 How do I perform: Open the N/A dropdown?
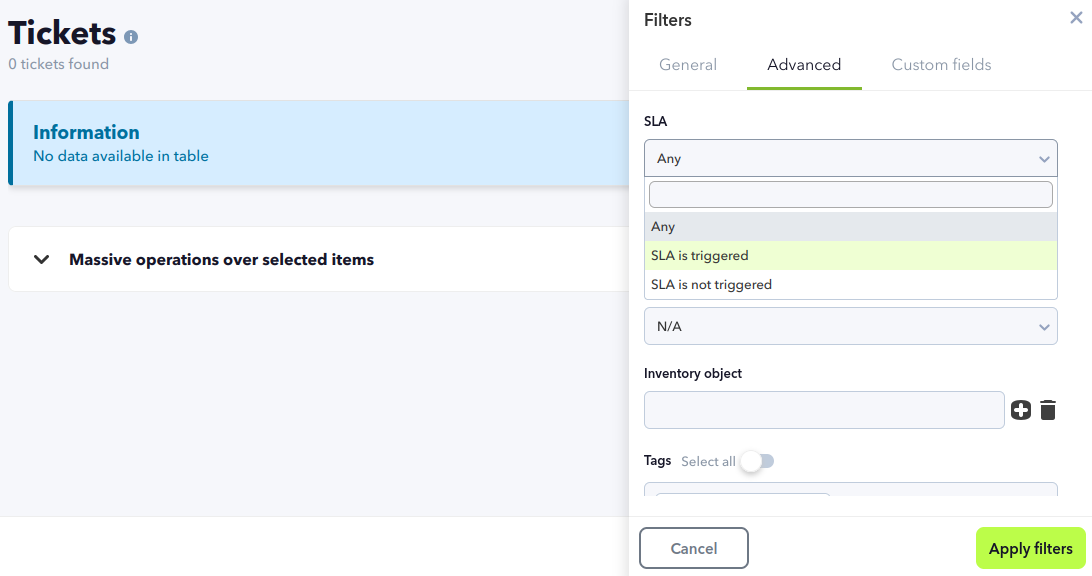(x=850, y=326)
